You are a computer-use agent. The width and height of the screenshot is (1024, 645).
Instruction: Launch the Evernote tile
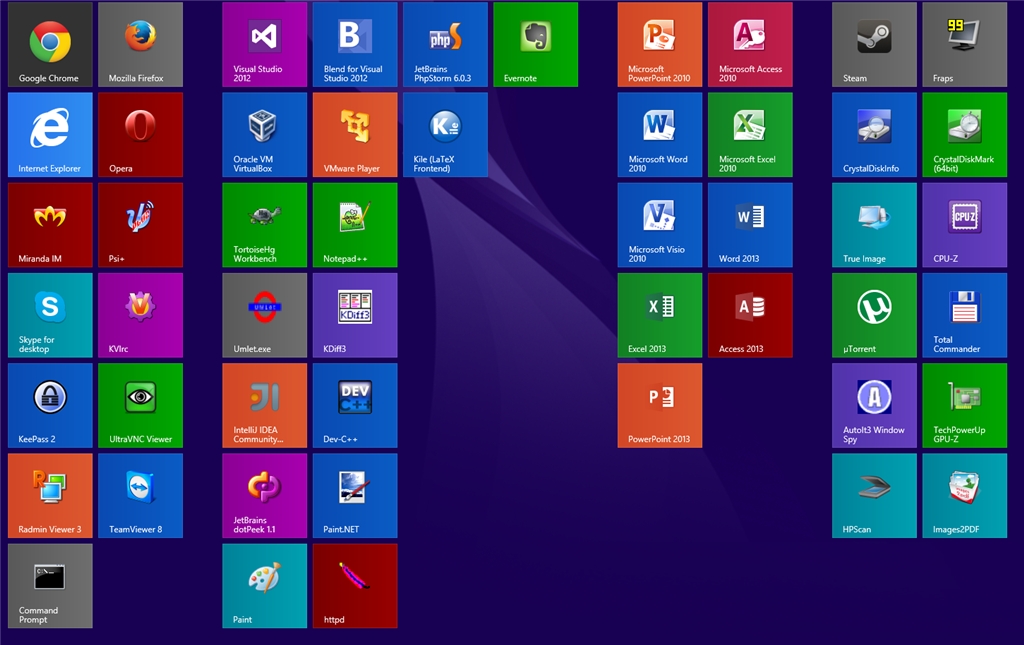(535, 44)
